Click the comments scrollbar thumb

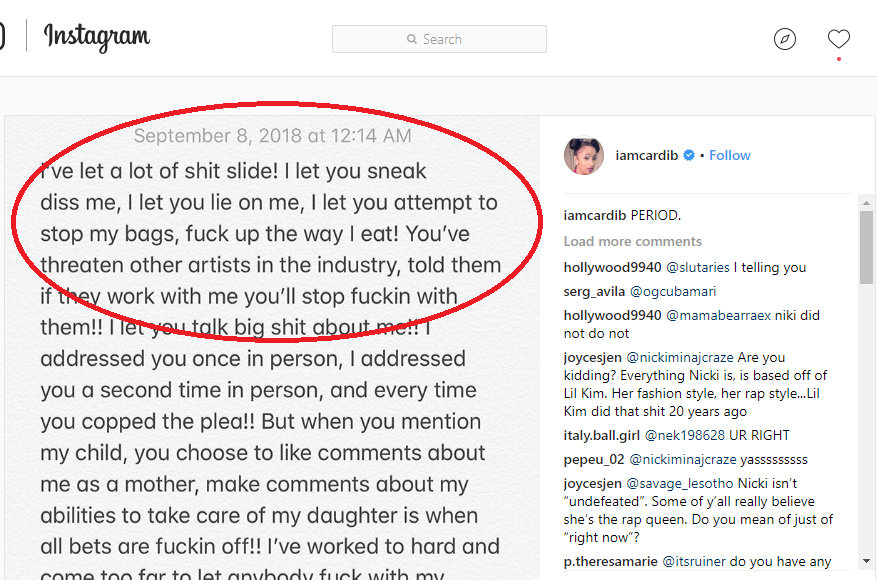pyautogui.click(x=866, y=245)
